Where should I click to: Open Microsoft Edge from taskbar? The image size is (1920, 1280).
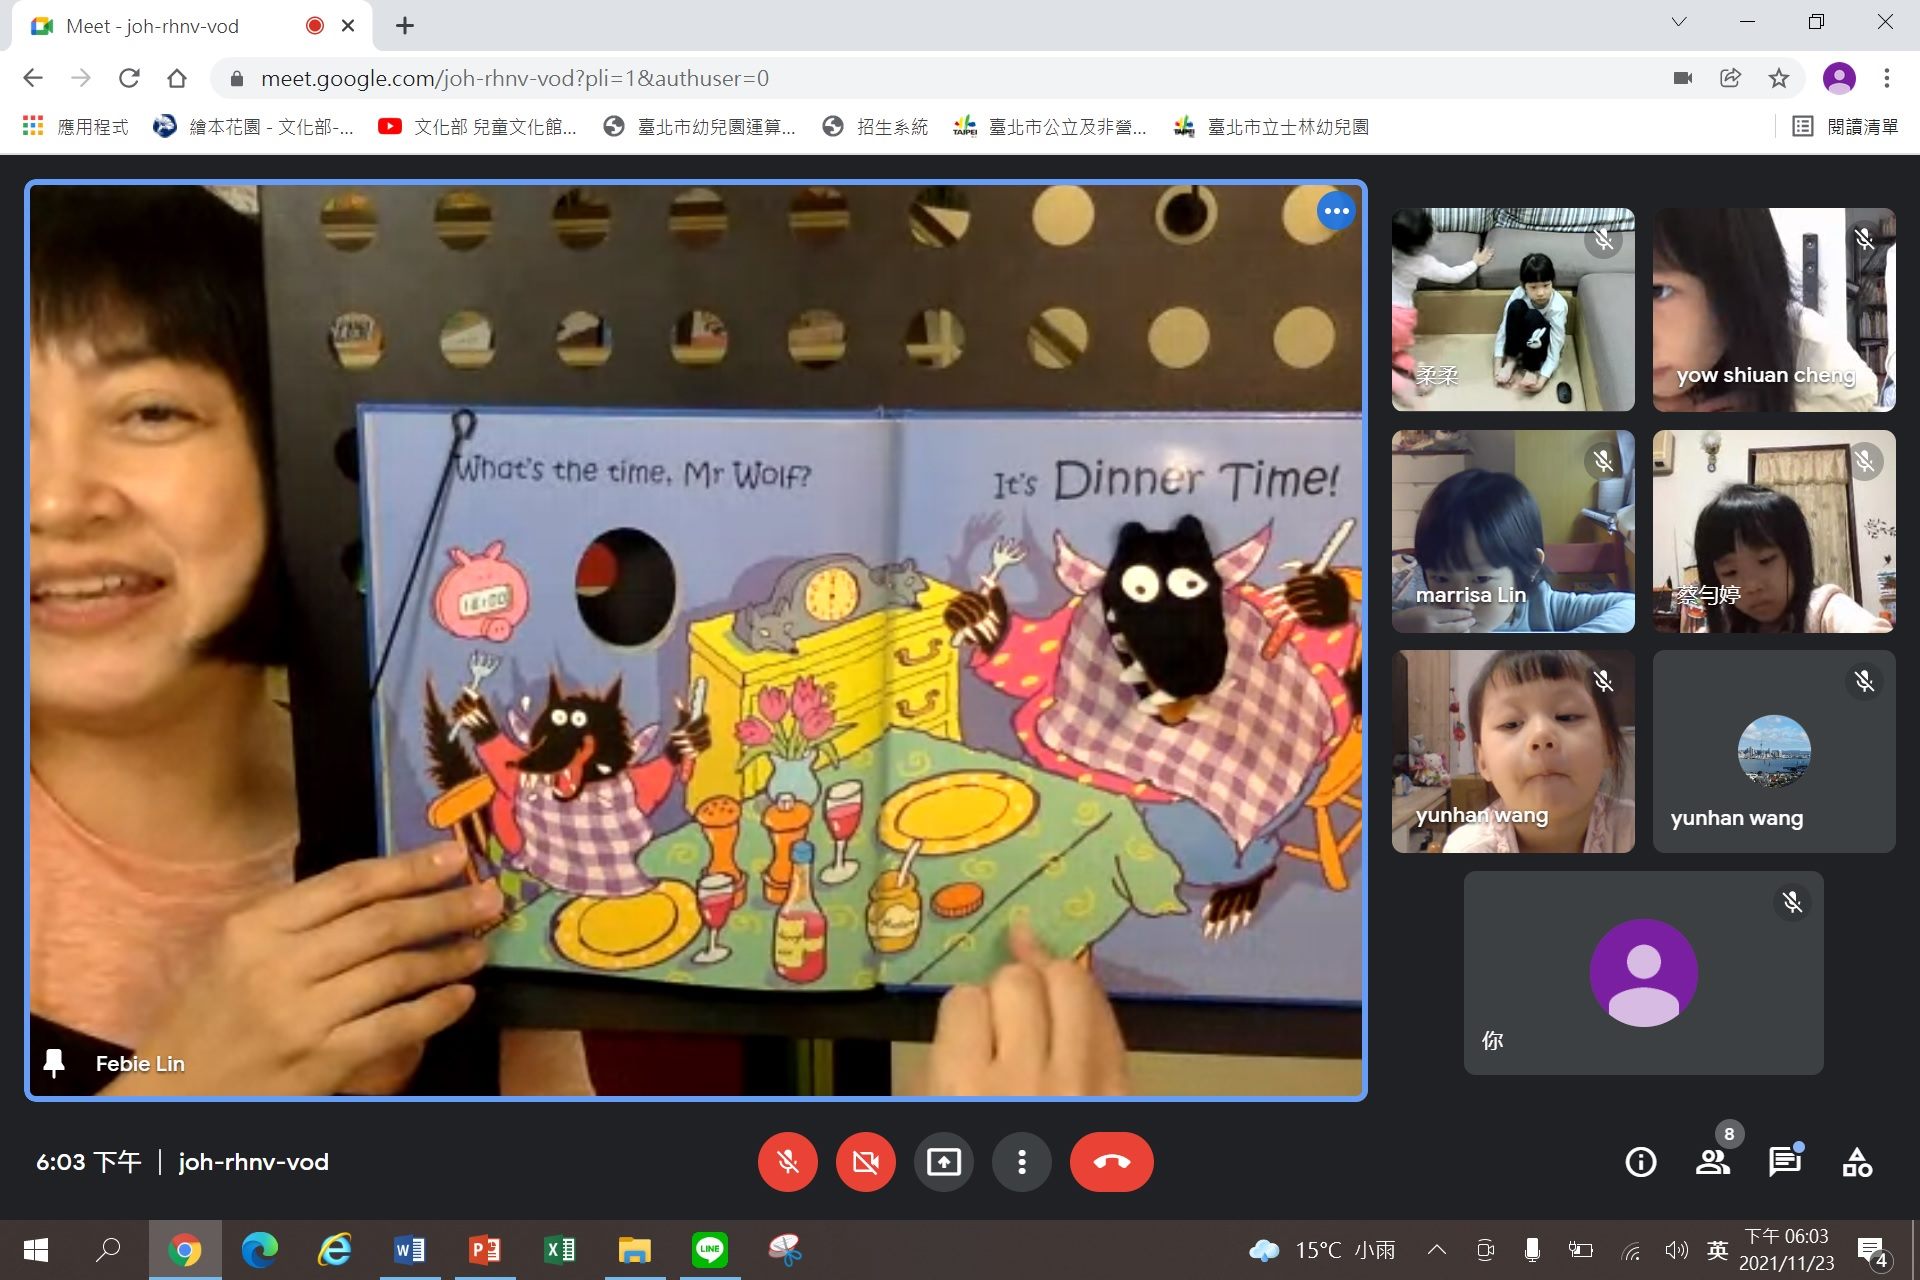pos(260,1250)
